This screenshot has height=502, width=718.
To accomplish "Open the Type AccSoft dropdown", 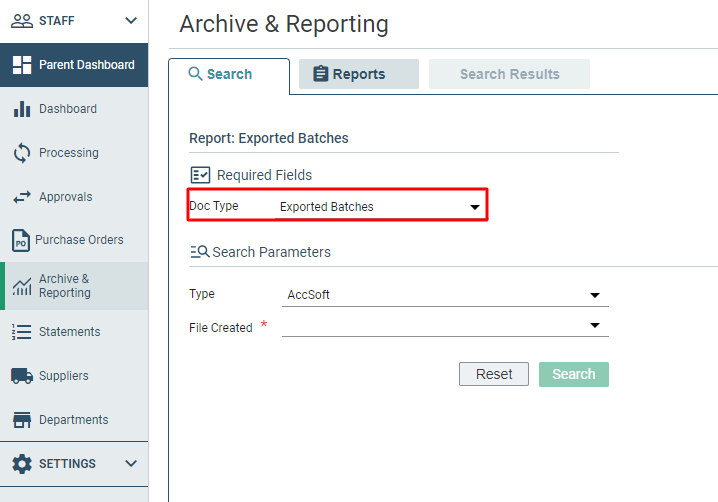I will pos(445,295).
